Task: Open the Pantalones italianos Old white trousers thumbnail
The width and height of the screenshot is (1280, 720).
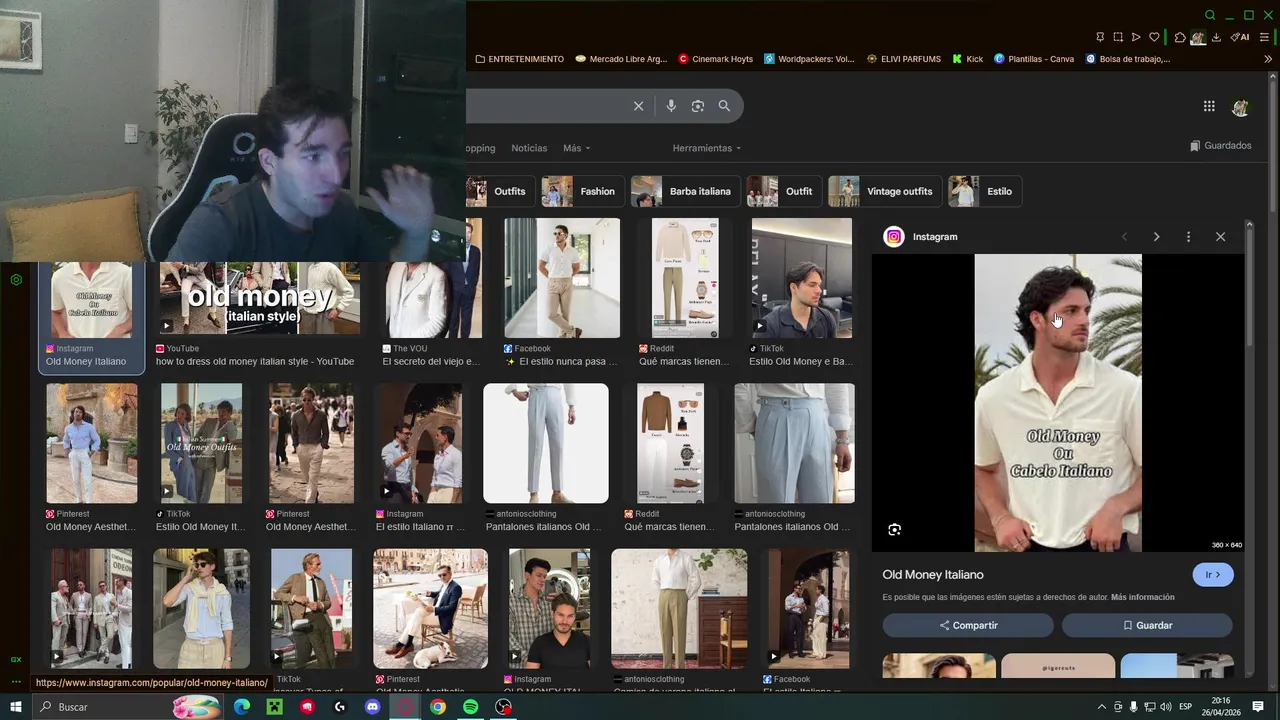Action: [x=546, y=443]
